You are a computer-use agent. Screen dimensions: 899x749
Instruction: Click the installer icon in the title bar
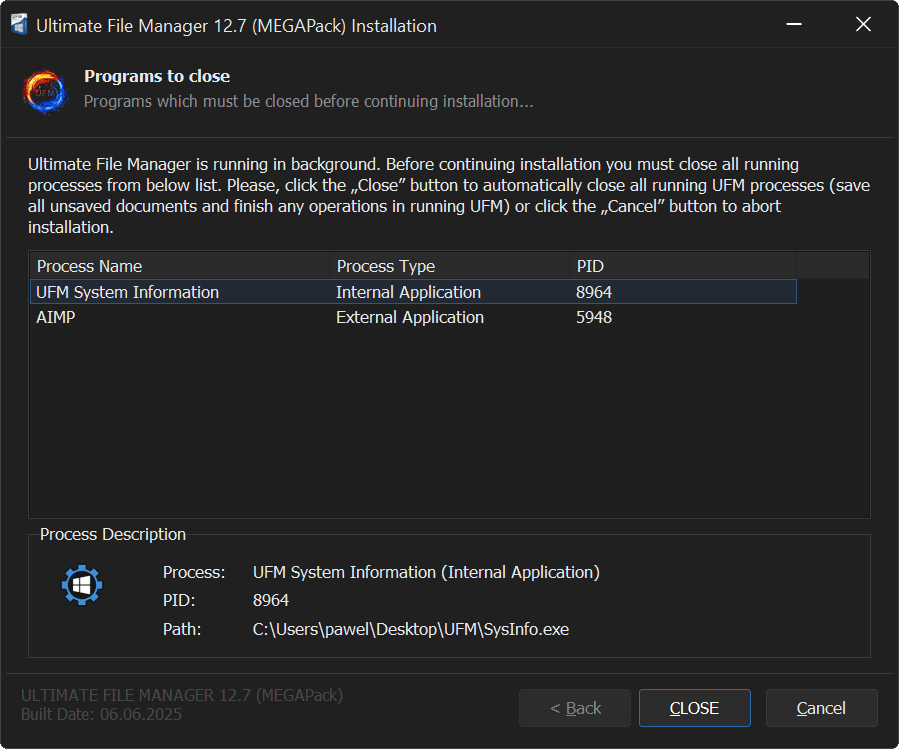(x=19, y=25)
